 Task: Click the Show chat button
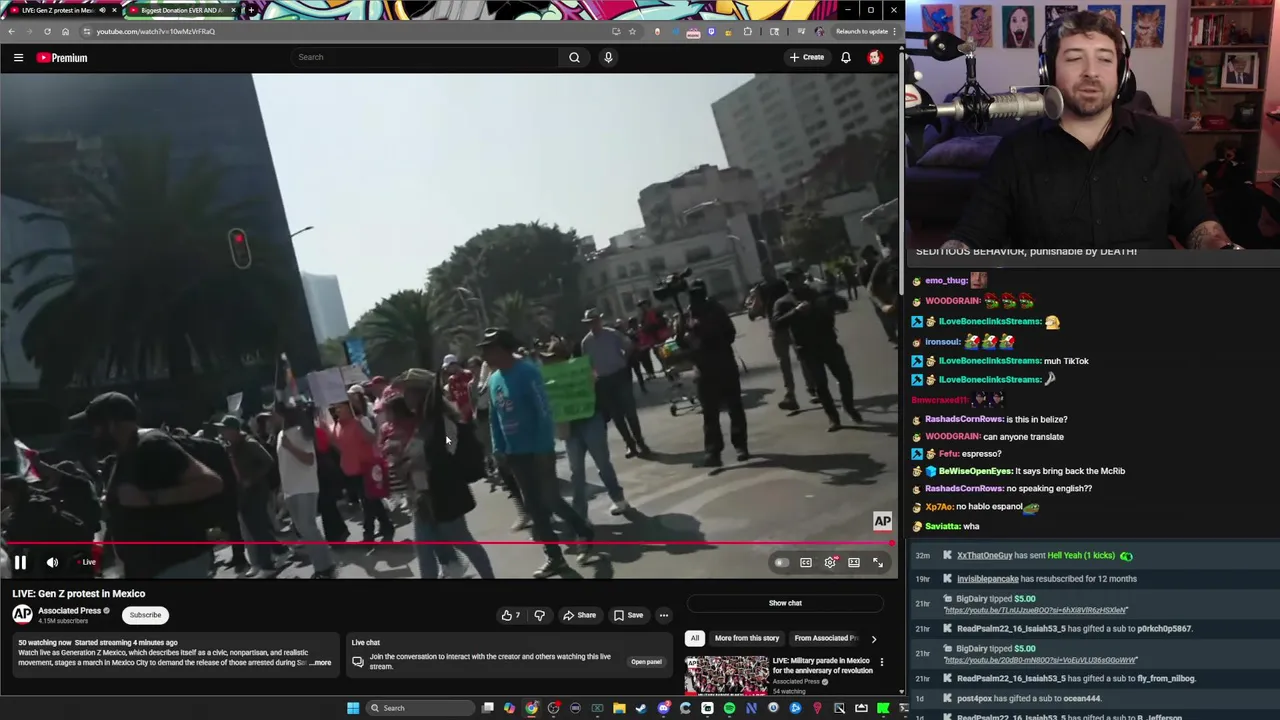[x=785, y=603]
